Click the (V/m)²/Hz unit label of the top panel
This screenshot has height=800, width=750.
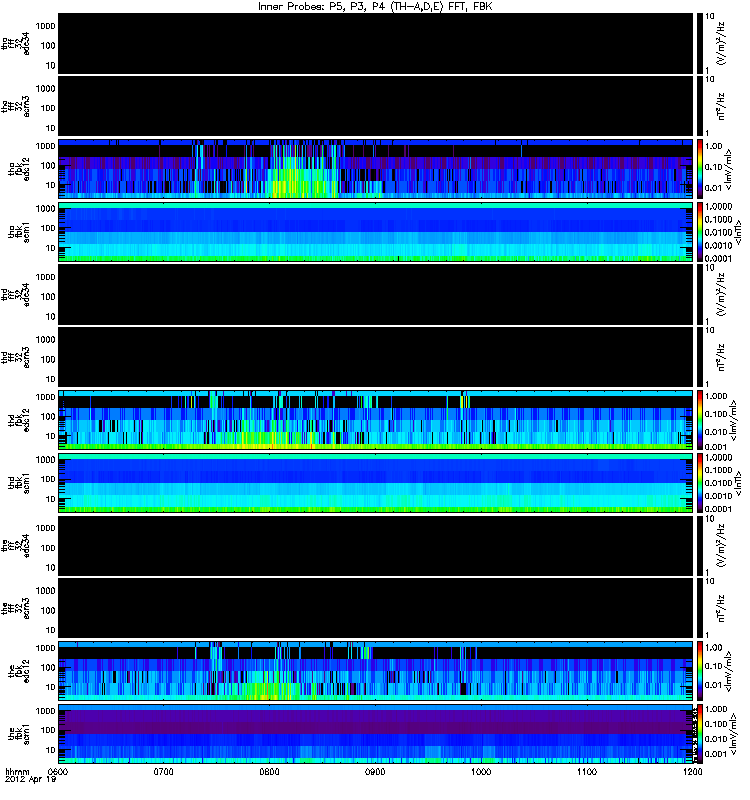pos(721,44)
